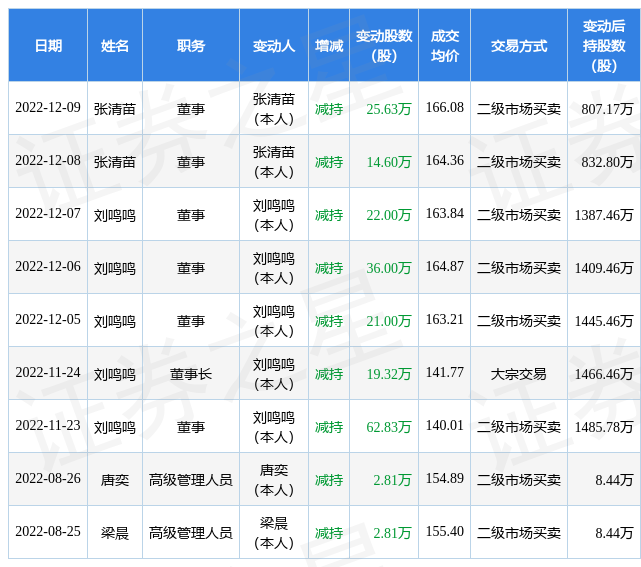Click 19.32万 share change value
The image size is (641, 567).
click(x=388, y=374)
